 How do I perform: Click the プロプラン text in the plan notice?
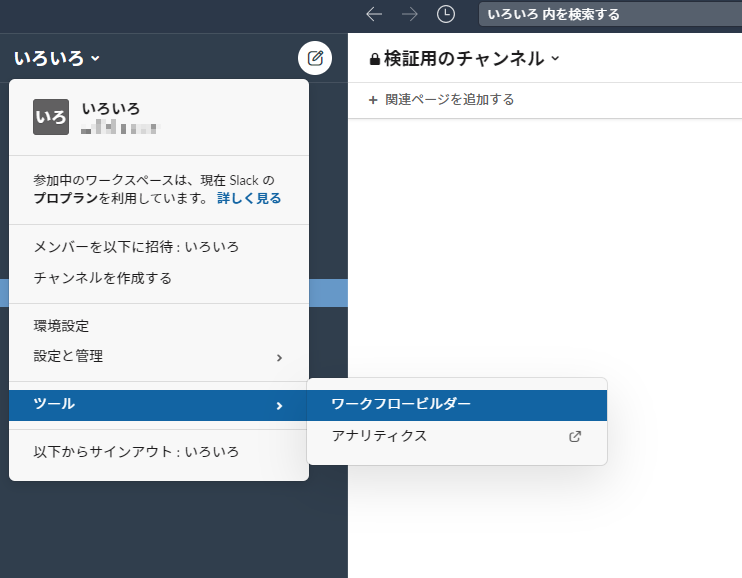[66, 198]
